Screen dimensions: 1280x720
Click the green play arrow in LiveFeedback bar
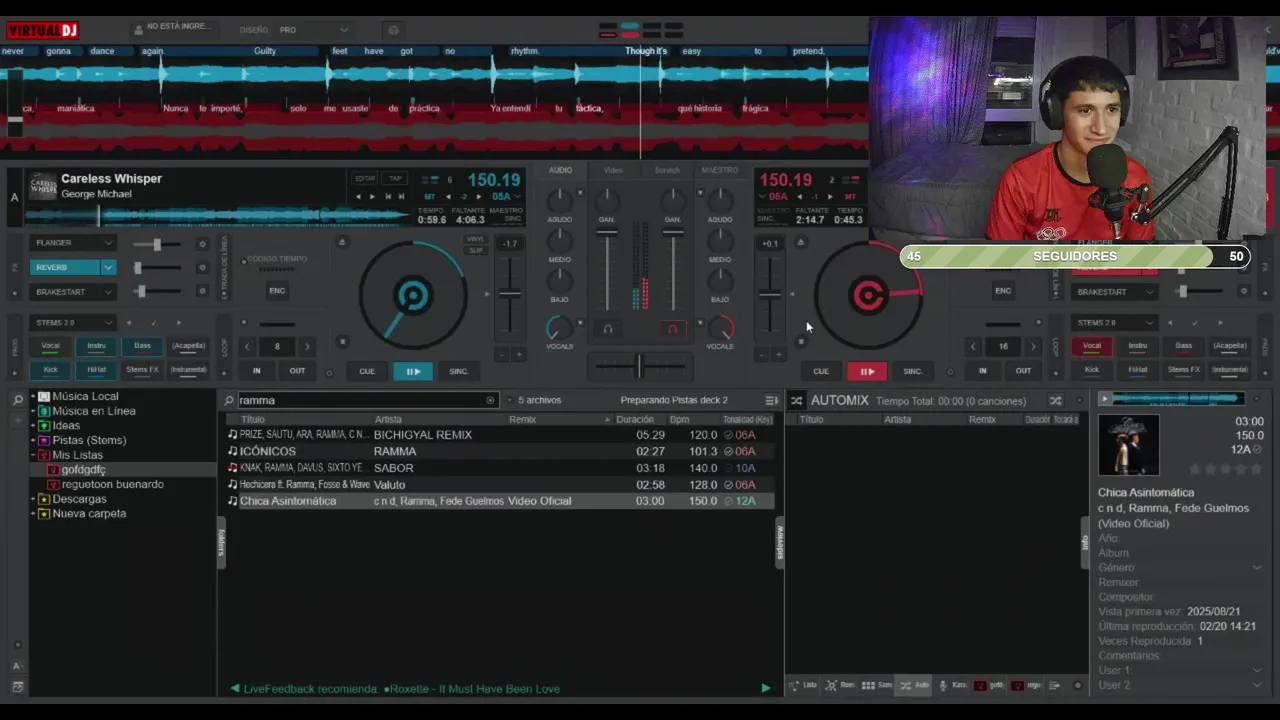point(766,688)
